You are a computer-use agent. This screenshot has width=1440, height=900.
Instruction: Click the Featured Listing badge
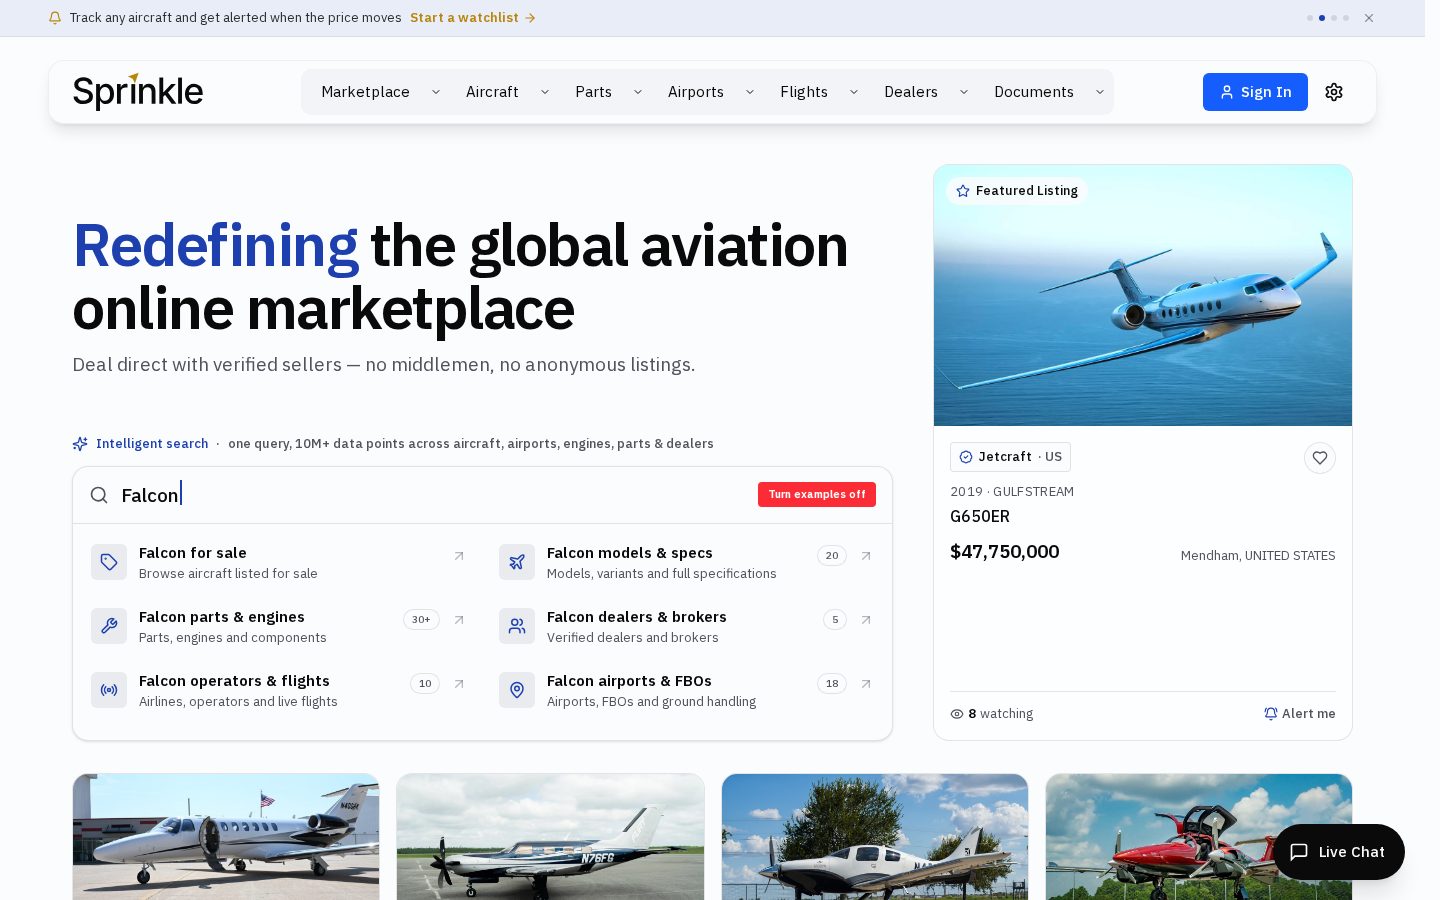[x=1017, y=191]
